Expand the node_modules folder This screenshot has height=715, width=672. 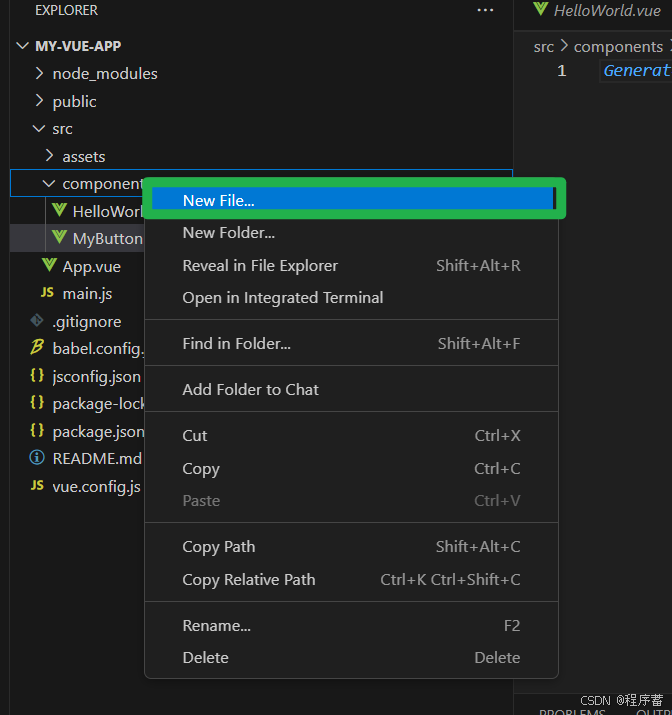point(40,73)
